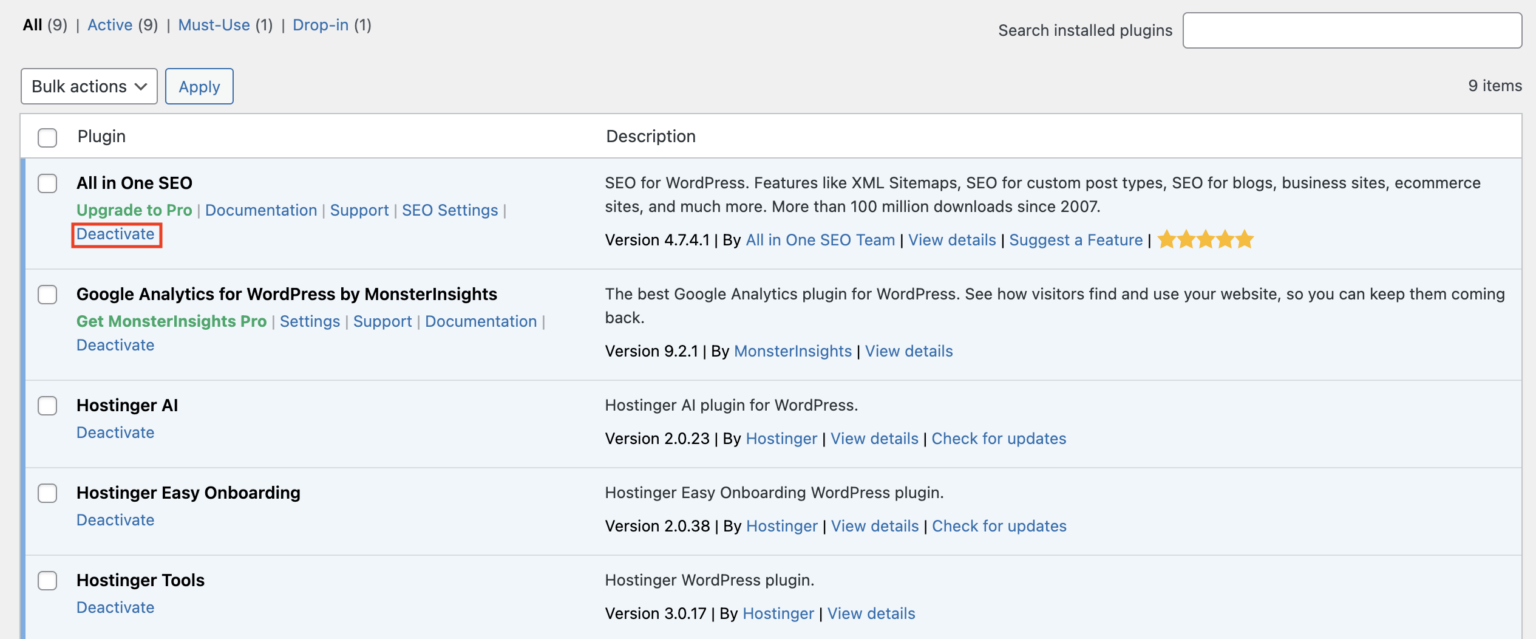Switch to the Must-Use plugins view
This screenshot has height=639, width=1536.
pyautogui.click(x=214, y=24)
